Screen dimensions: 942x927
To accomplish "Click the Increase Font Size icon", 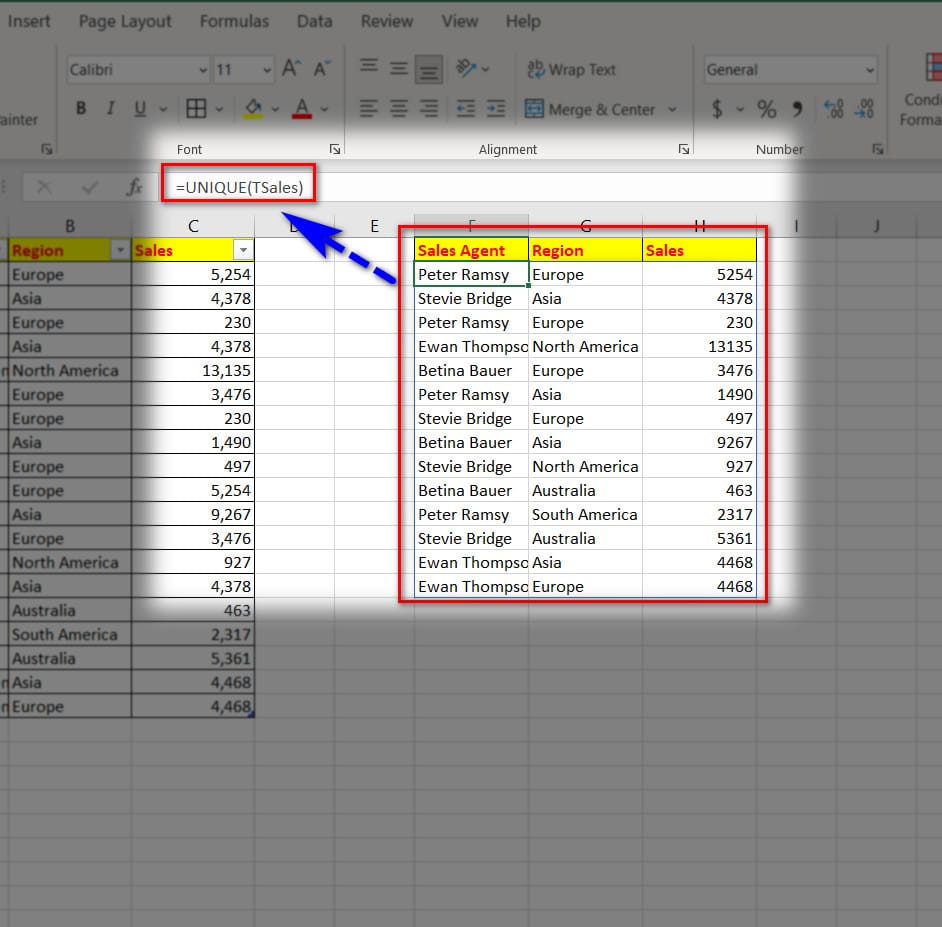I will coord(291,69).
